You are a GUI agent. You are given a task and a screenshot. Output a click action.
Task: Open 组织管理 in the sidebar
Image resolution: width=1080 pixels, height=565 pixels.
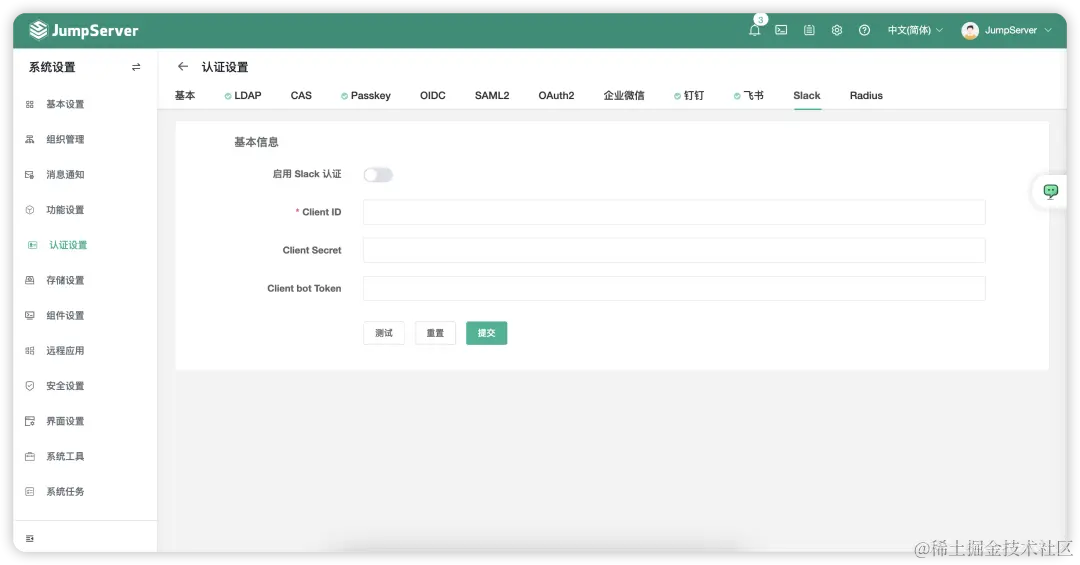65,139
